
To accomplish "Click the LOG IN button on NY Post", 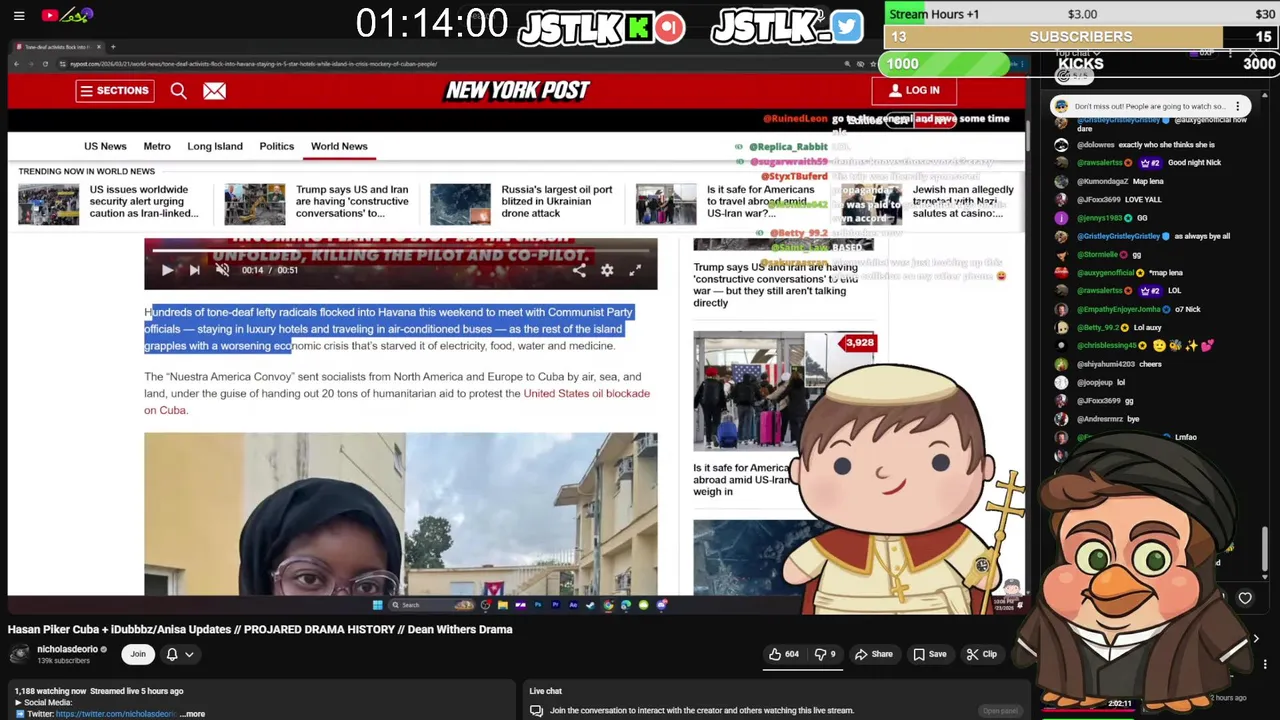I will tap(914, 90).
